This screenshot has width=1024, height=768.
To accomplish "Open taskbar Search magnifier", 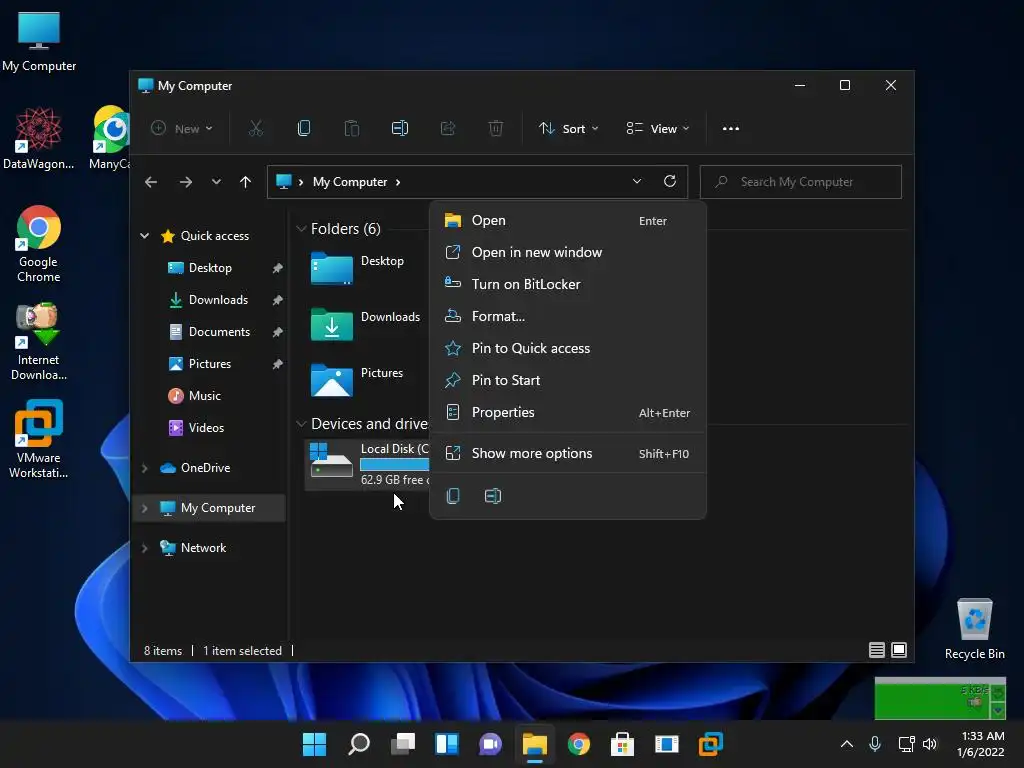I will click(x=359, y=744).
